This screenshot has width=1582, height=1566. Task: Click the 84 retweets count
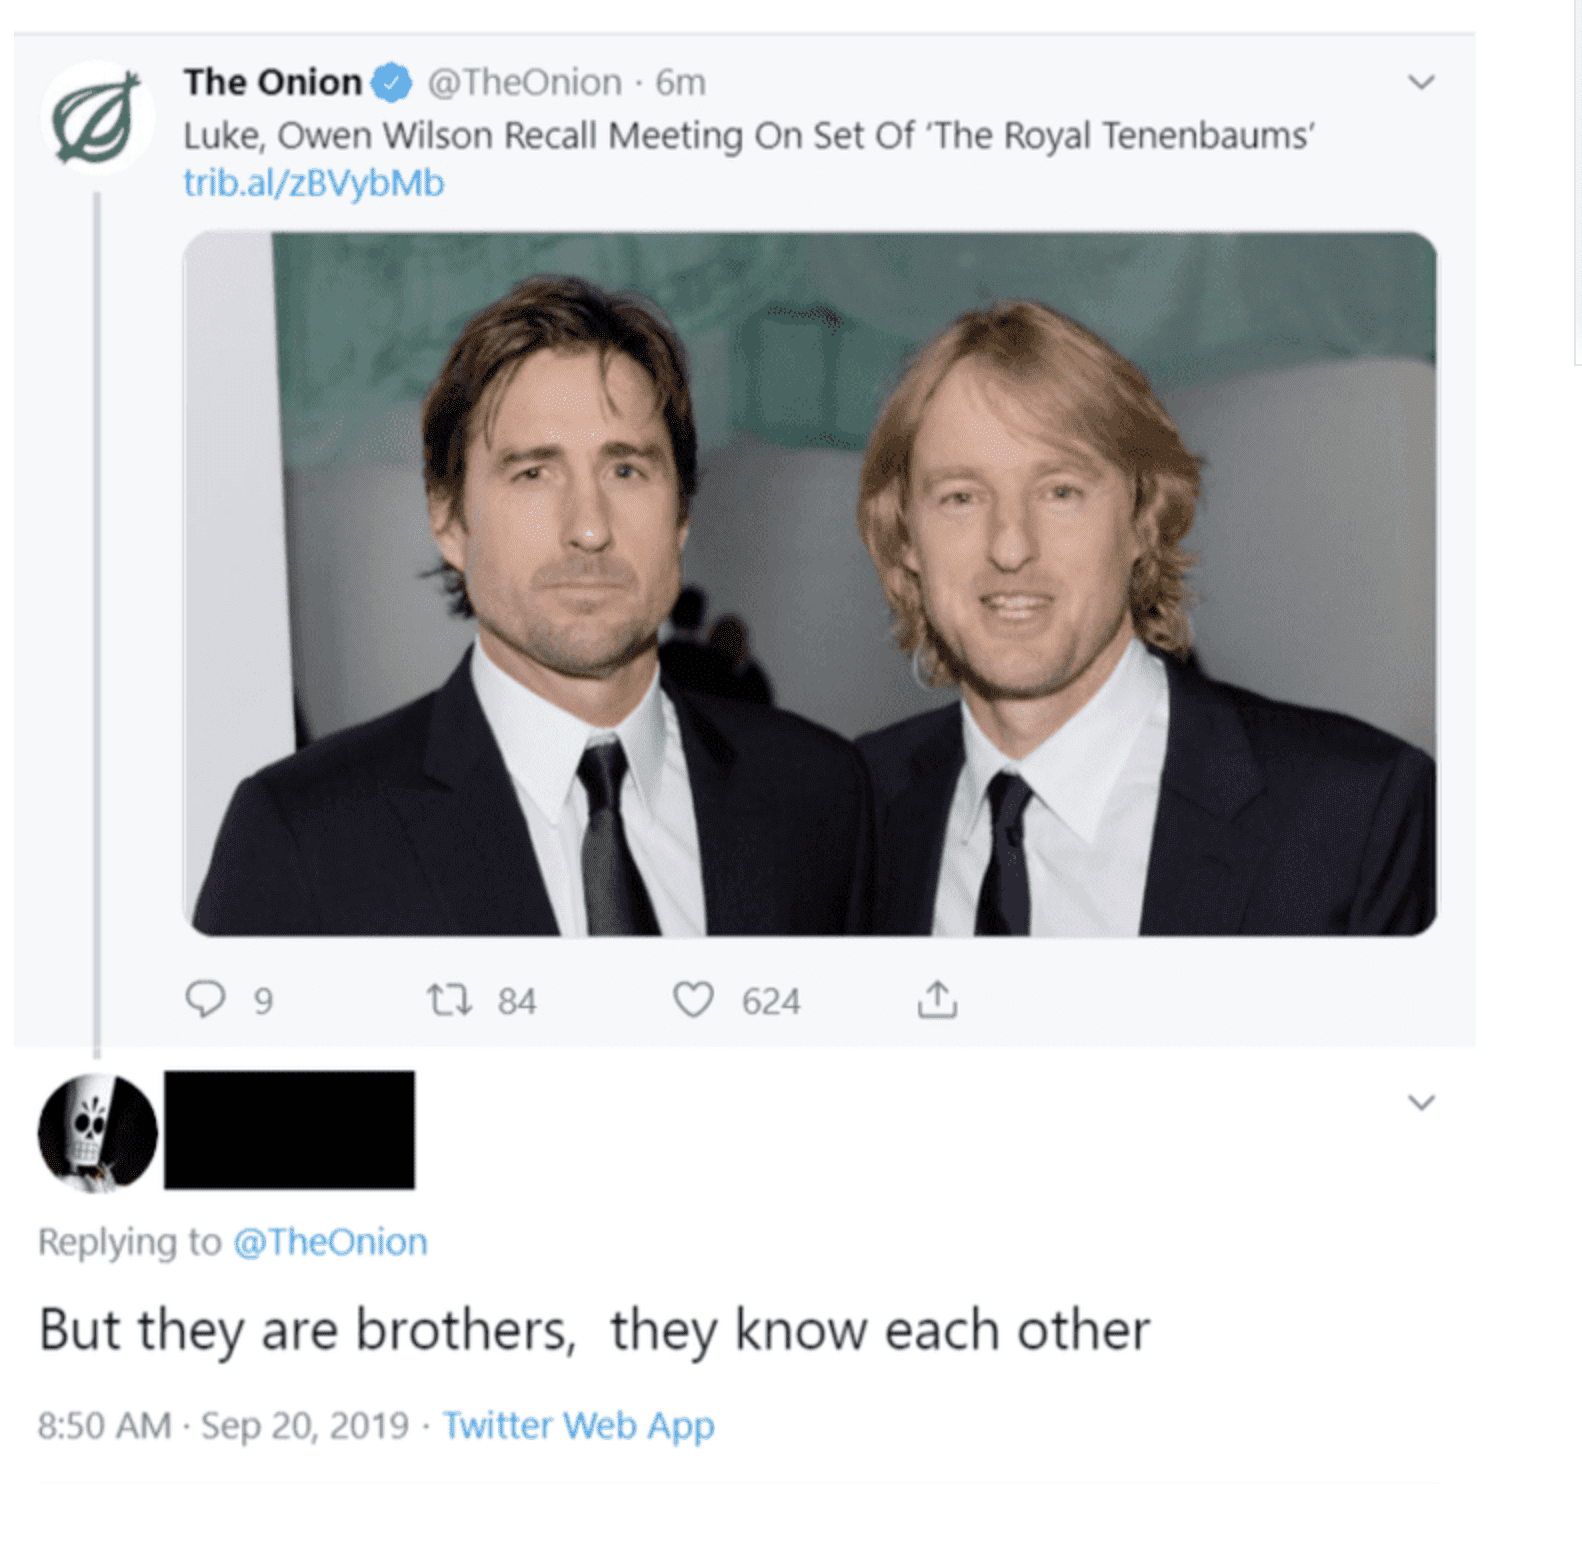tap(517, 1001)
